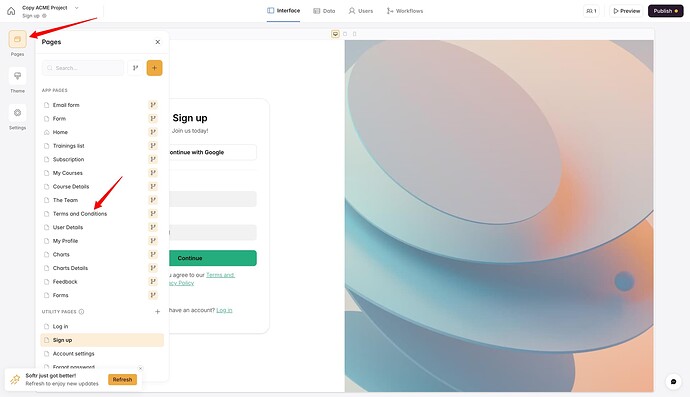
Task: Expand the Copy ACME Project dropdown
Action: point(77,8)
